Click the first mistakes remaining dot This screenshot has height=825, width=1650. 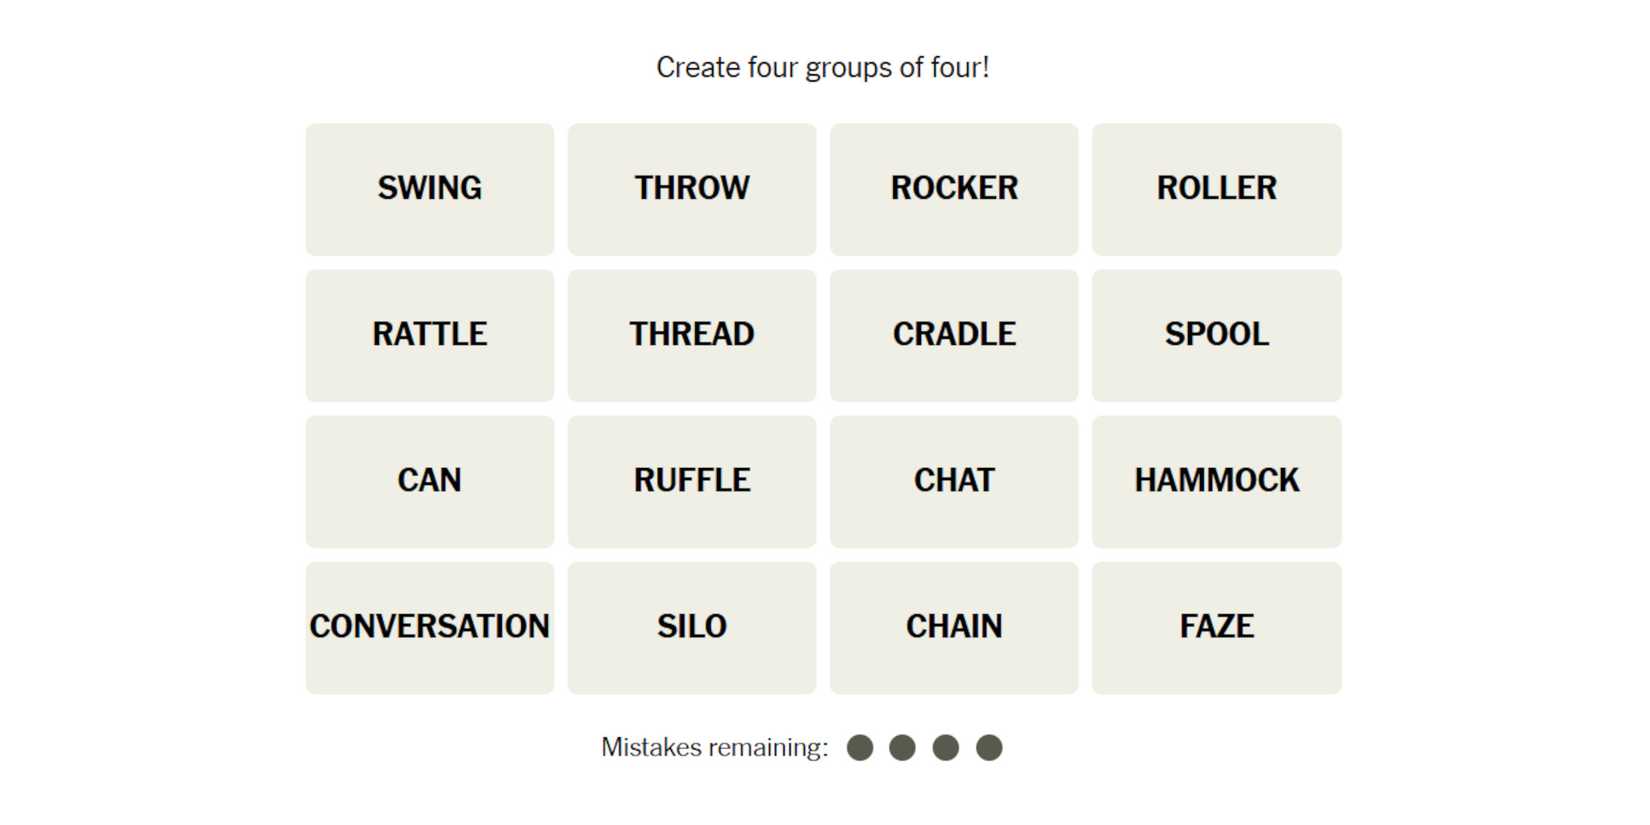click(x=860, y=748)
